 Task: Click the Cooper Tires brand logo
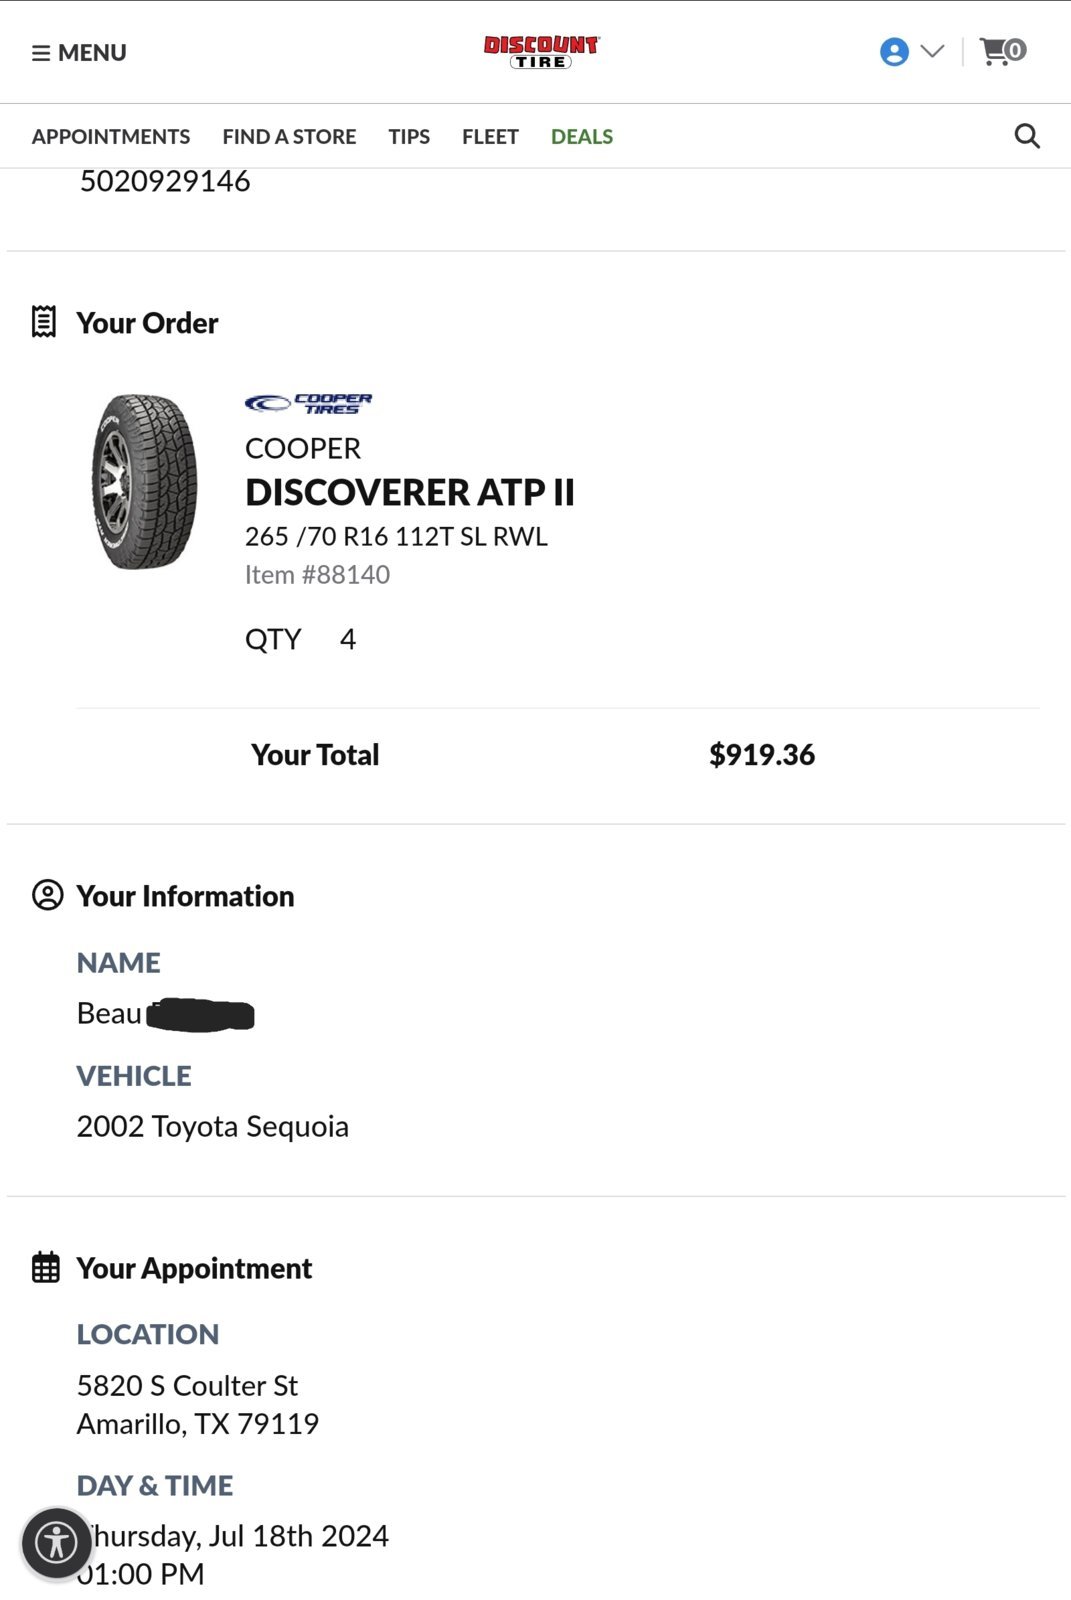[308, 403]
